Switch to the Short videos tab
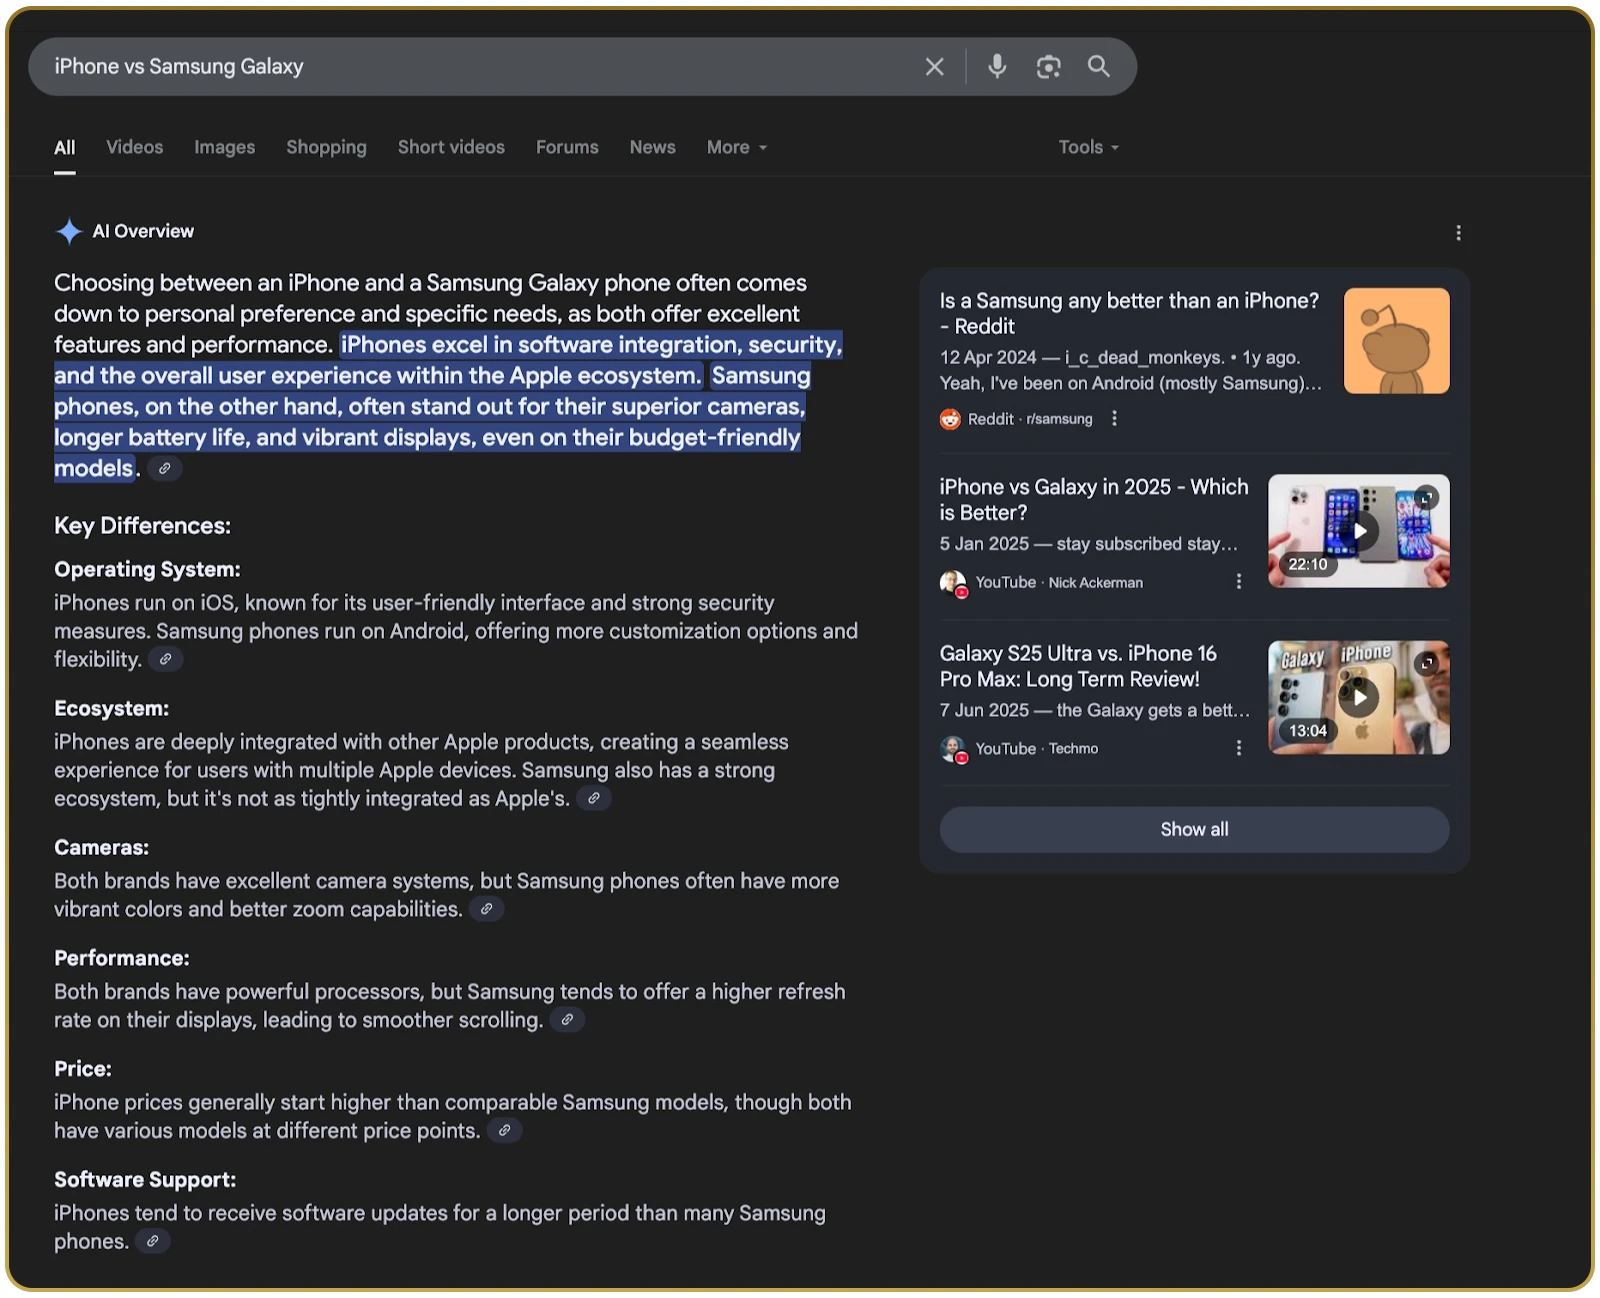 pyautogui.click(x=451, y=147)
